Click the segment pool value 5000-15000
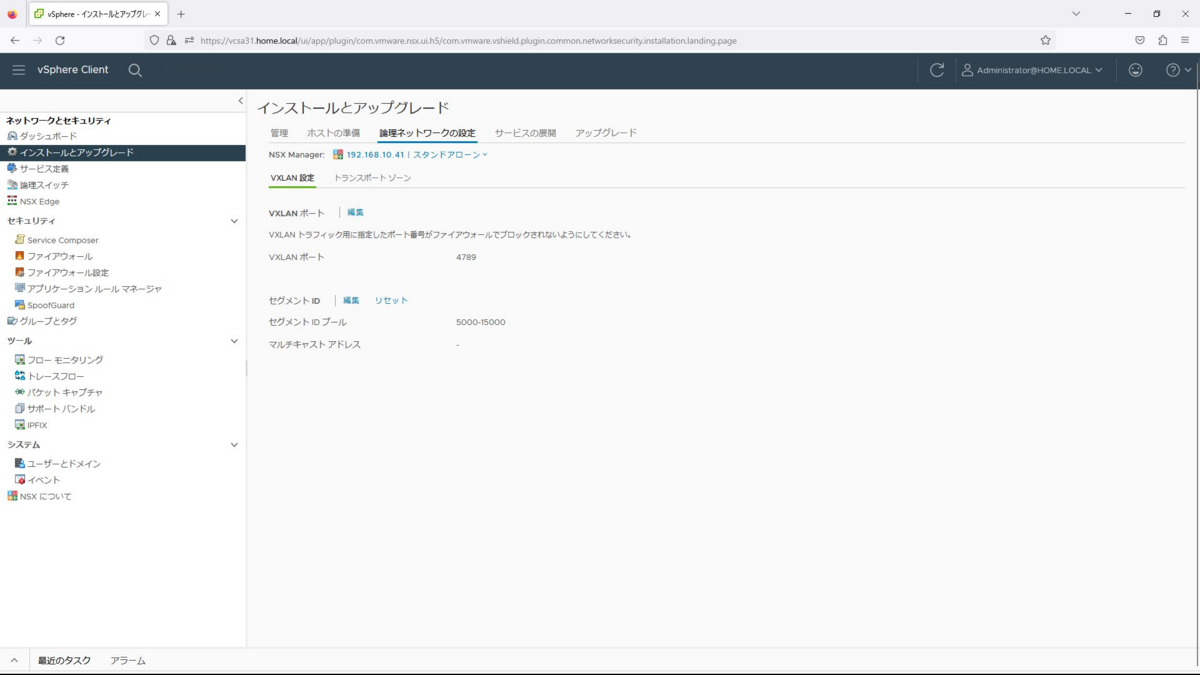This screenshot has height=675, width=1200. 481,322
